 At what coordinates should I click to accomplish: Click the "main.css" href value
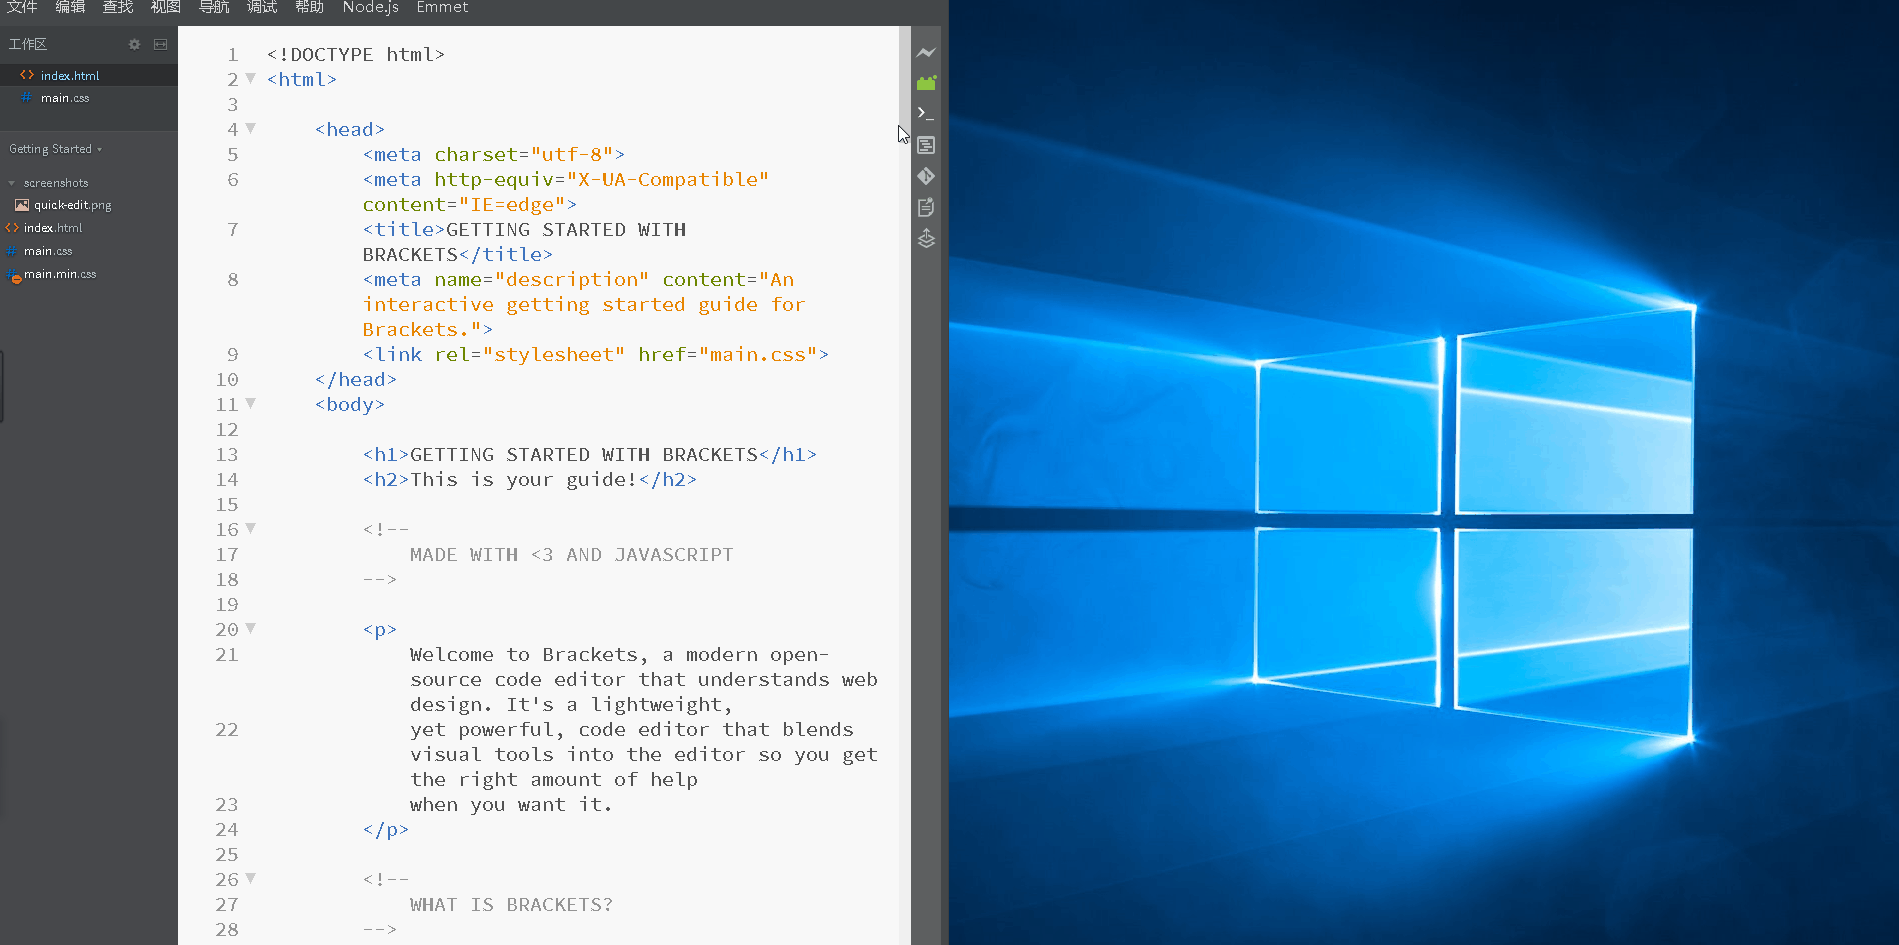pos(758,354)
